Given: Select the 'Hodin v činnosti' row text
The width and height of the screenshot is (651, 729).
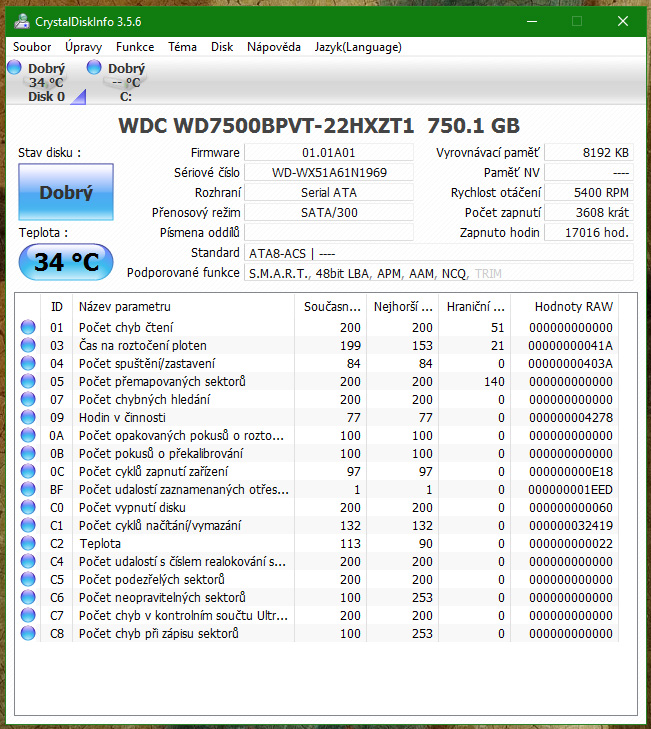Looking at the screenshot, I should [x=122, y=418].
